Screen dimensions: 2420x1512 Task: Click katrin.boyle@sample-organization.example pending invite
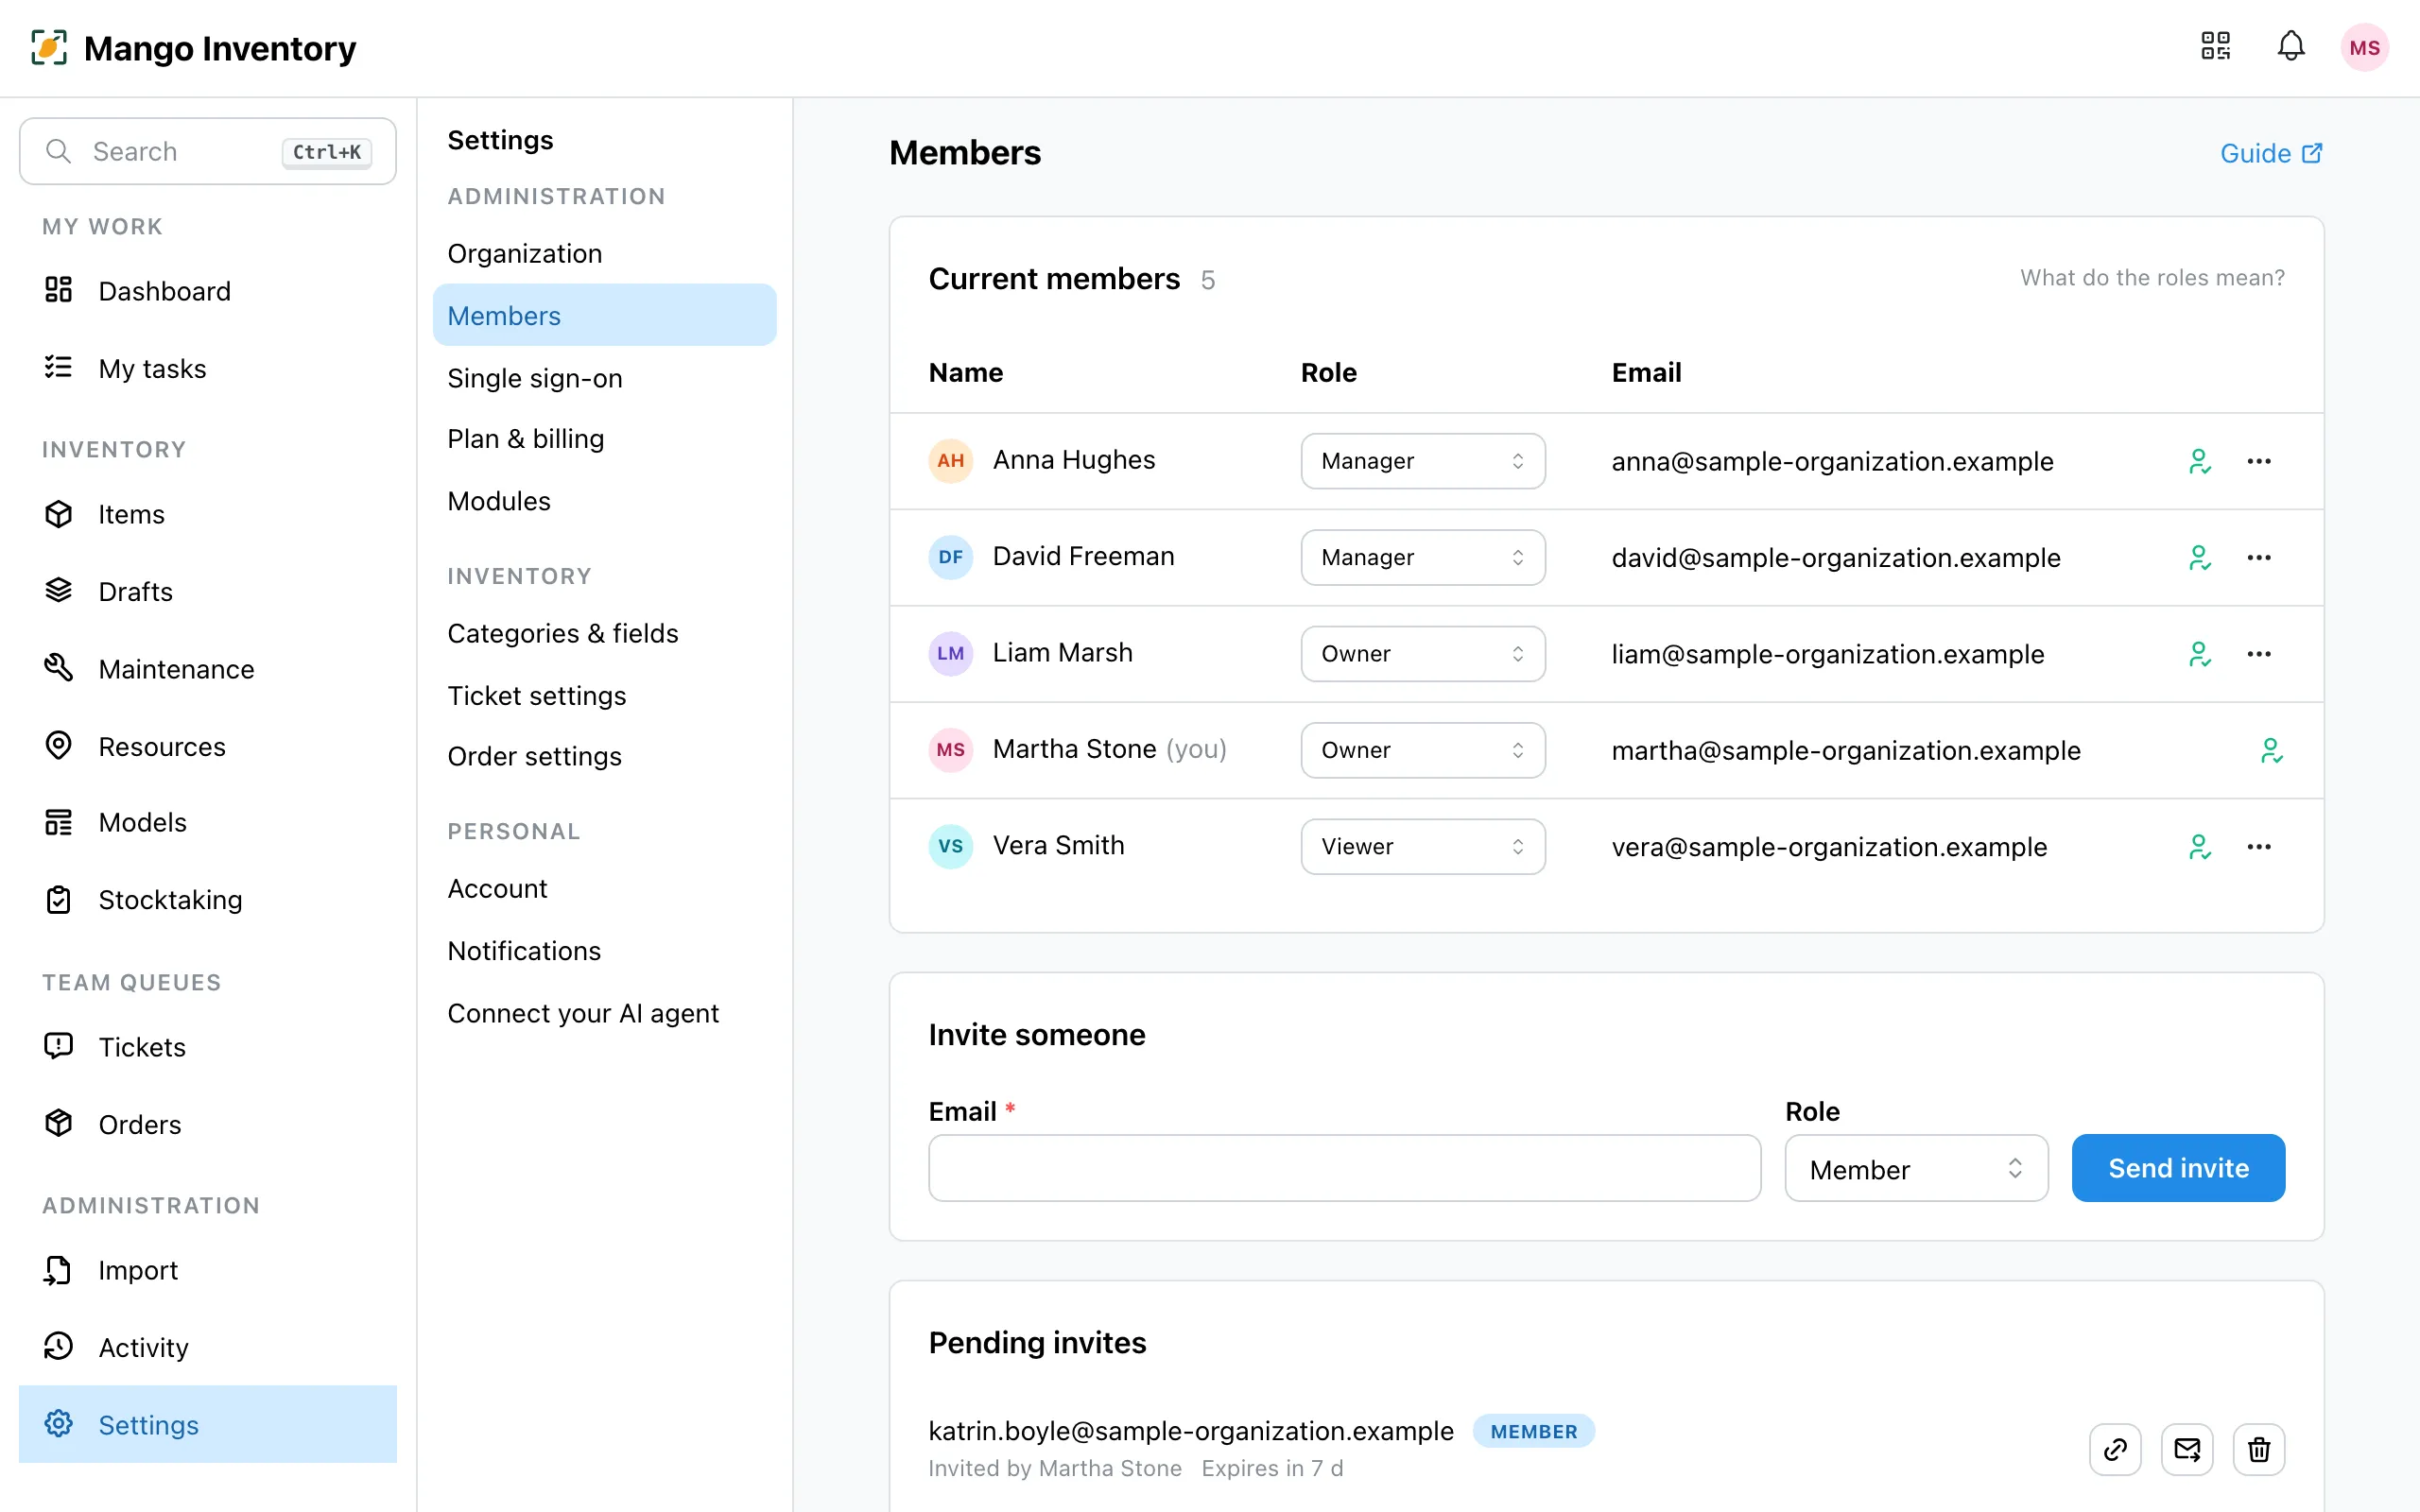(x=1190, y=1431)
